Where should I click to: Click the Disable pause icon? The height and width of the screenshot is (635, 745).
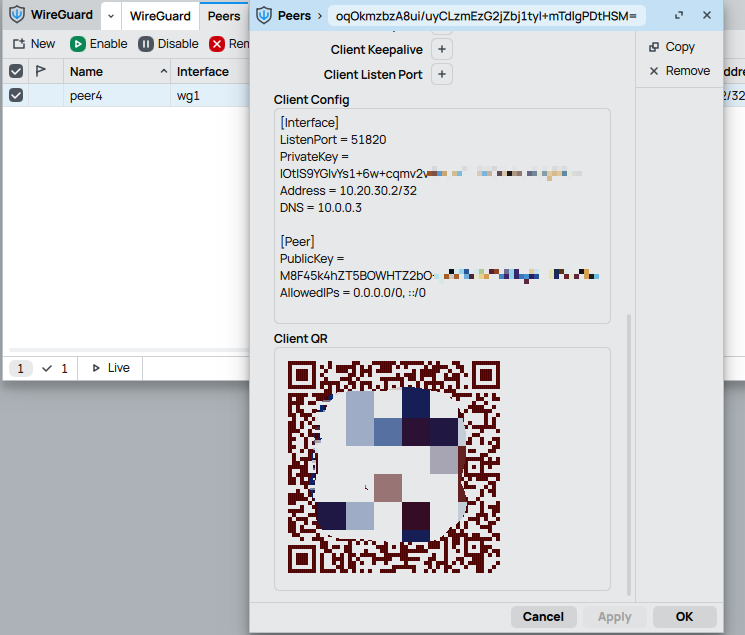click(x=146, y=44)
